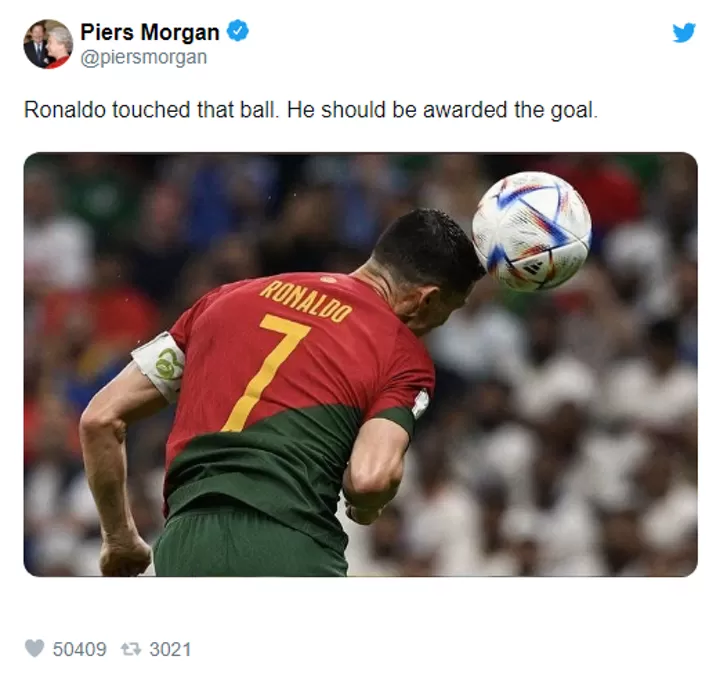Click the 50409 likes count
720x685 pixels.
[x=79, y=649]
